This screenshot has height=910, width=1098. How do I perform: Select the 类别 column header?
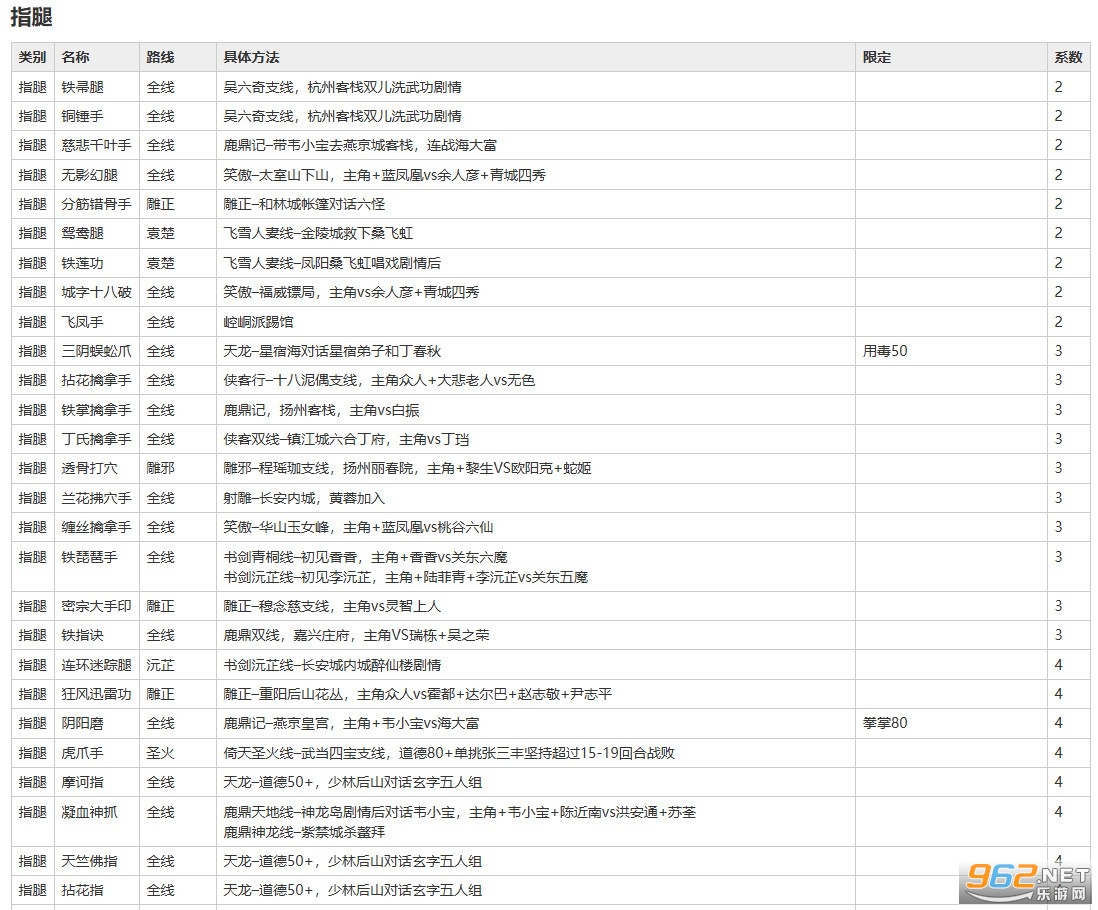point(33,57)
